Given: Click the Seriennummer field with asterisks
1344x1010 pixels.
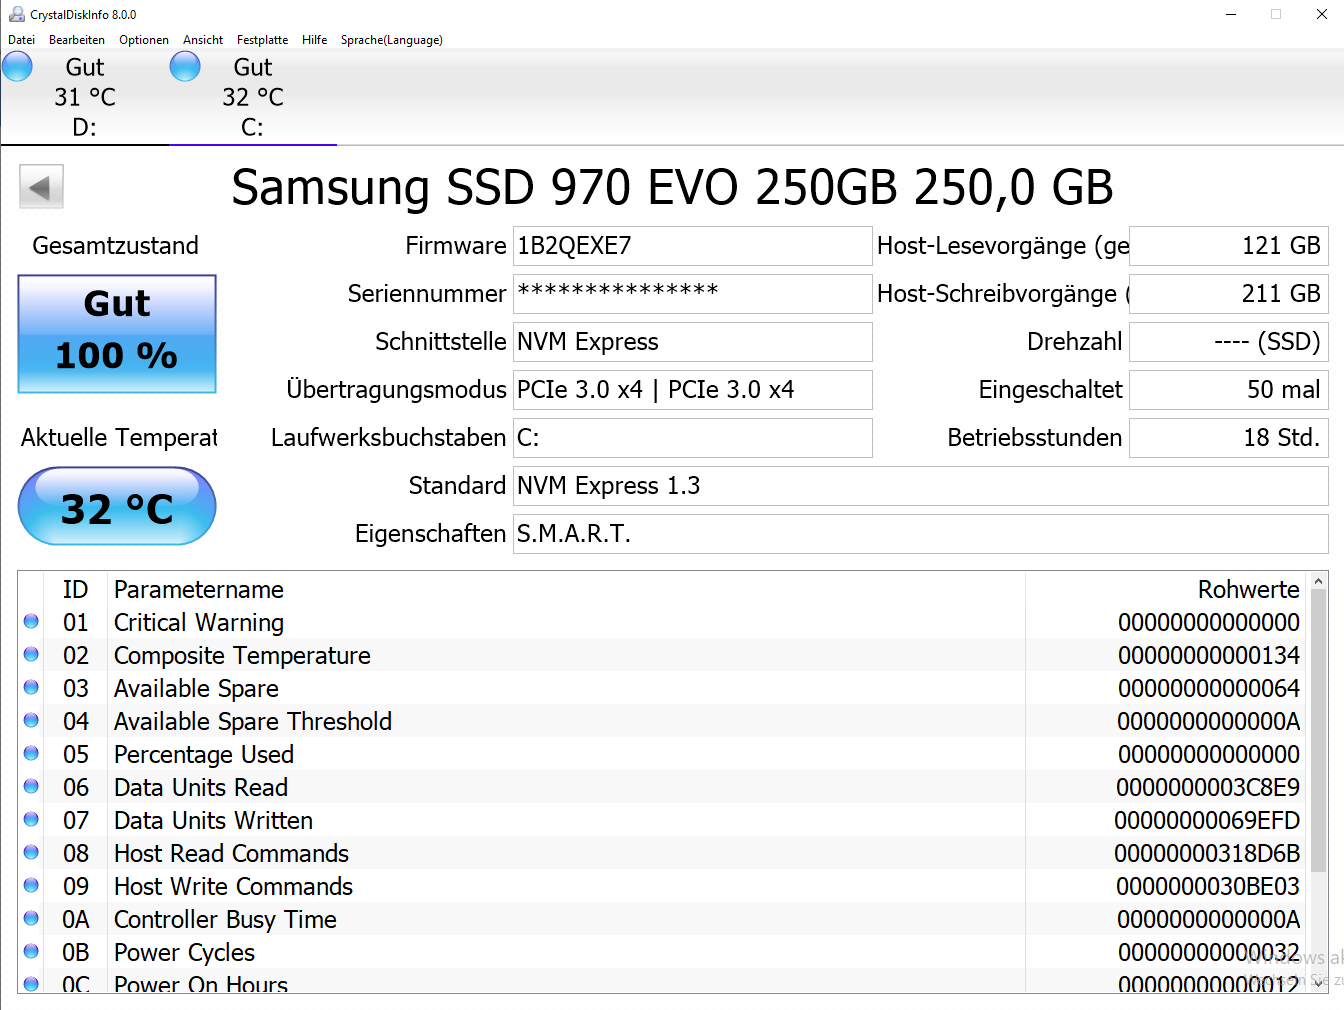Looking at the screenshot, I should click(692, 294).
